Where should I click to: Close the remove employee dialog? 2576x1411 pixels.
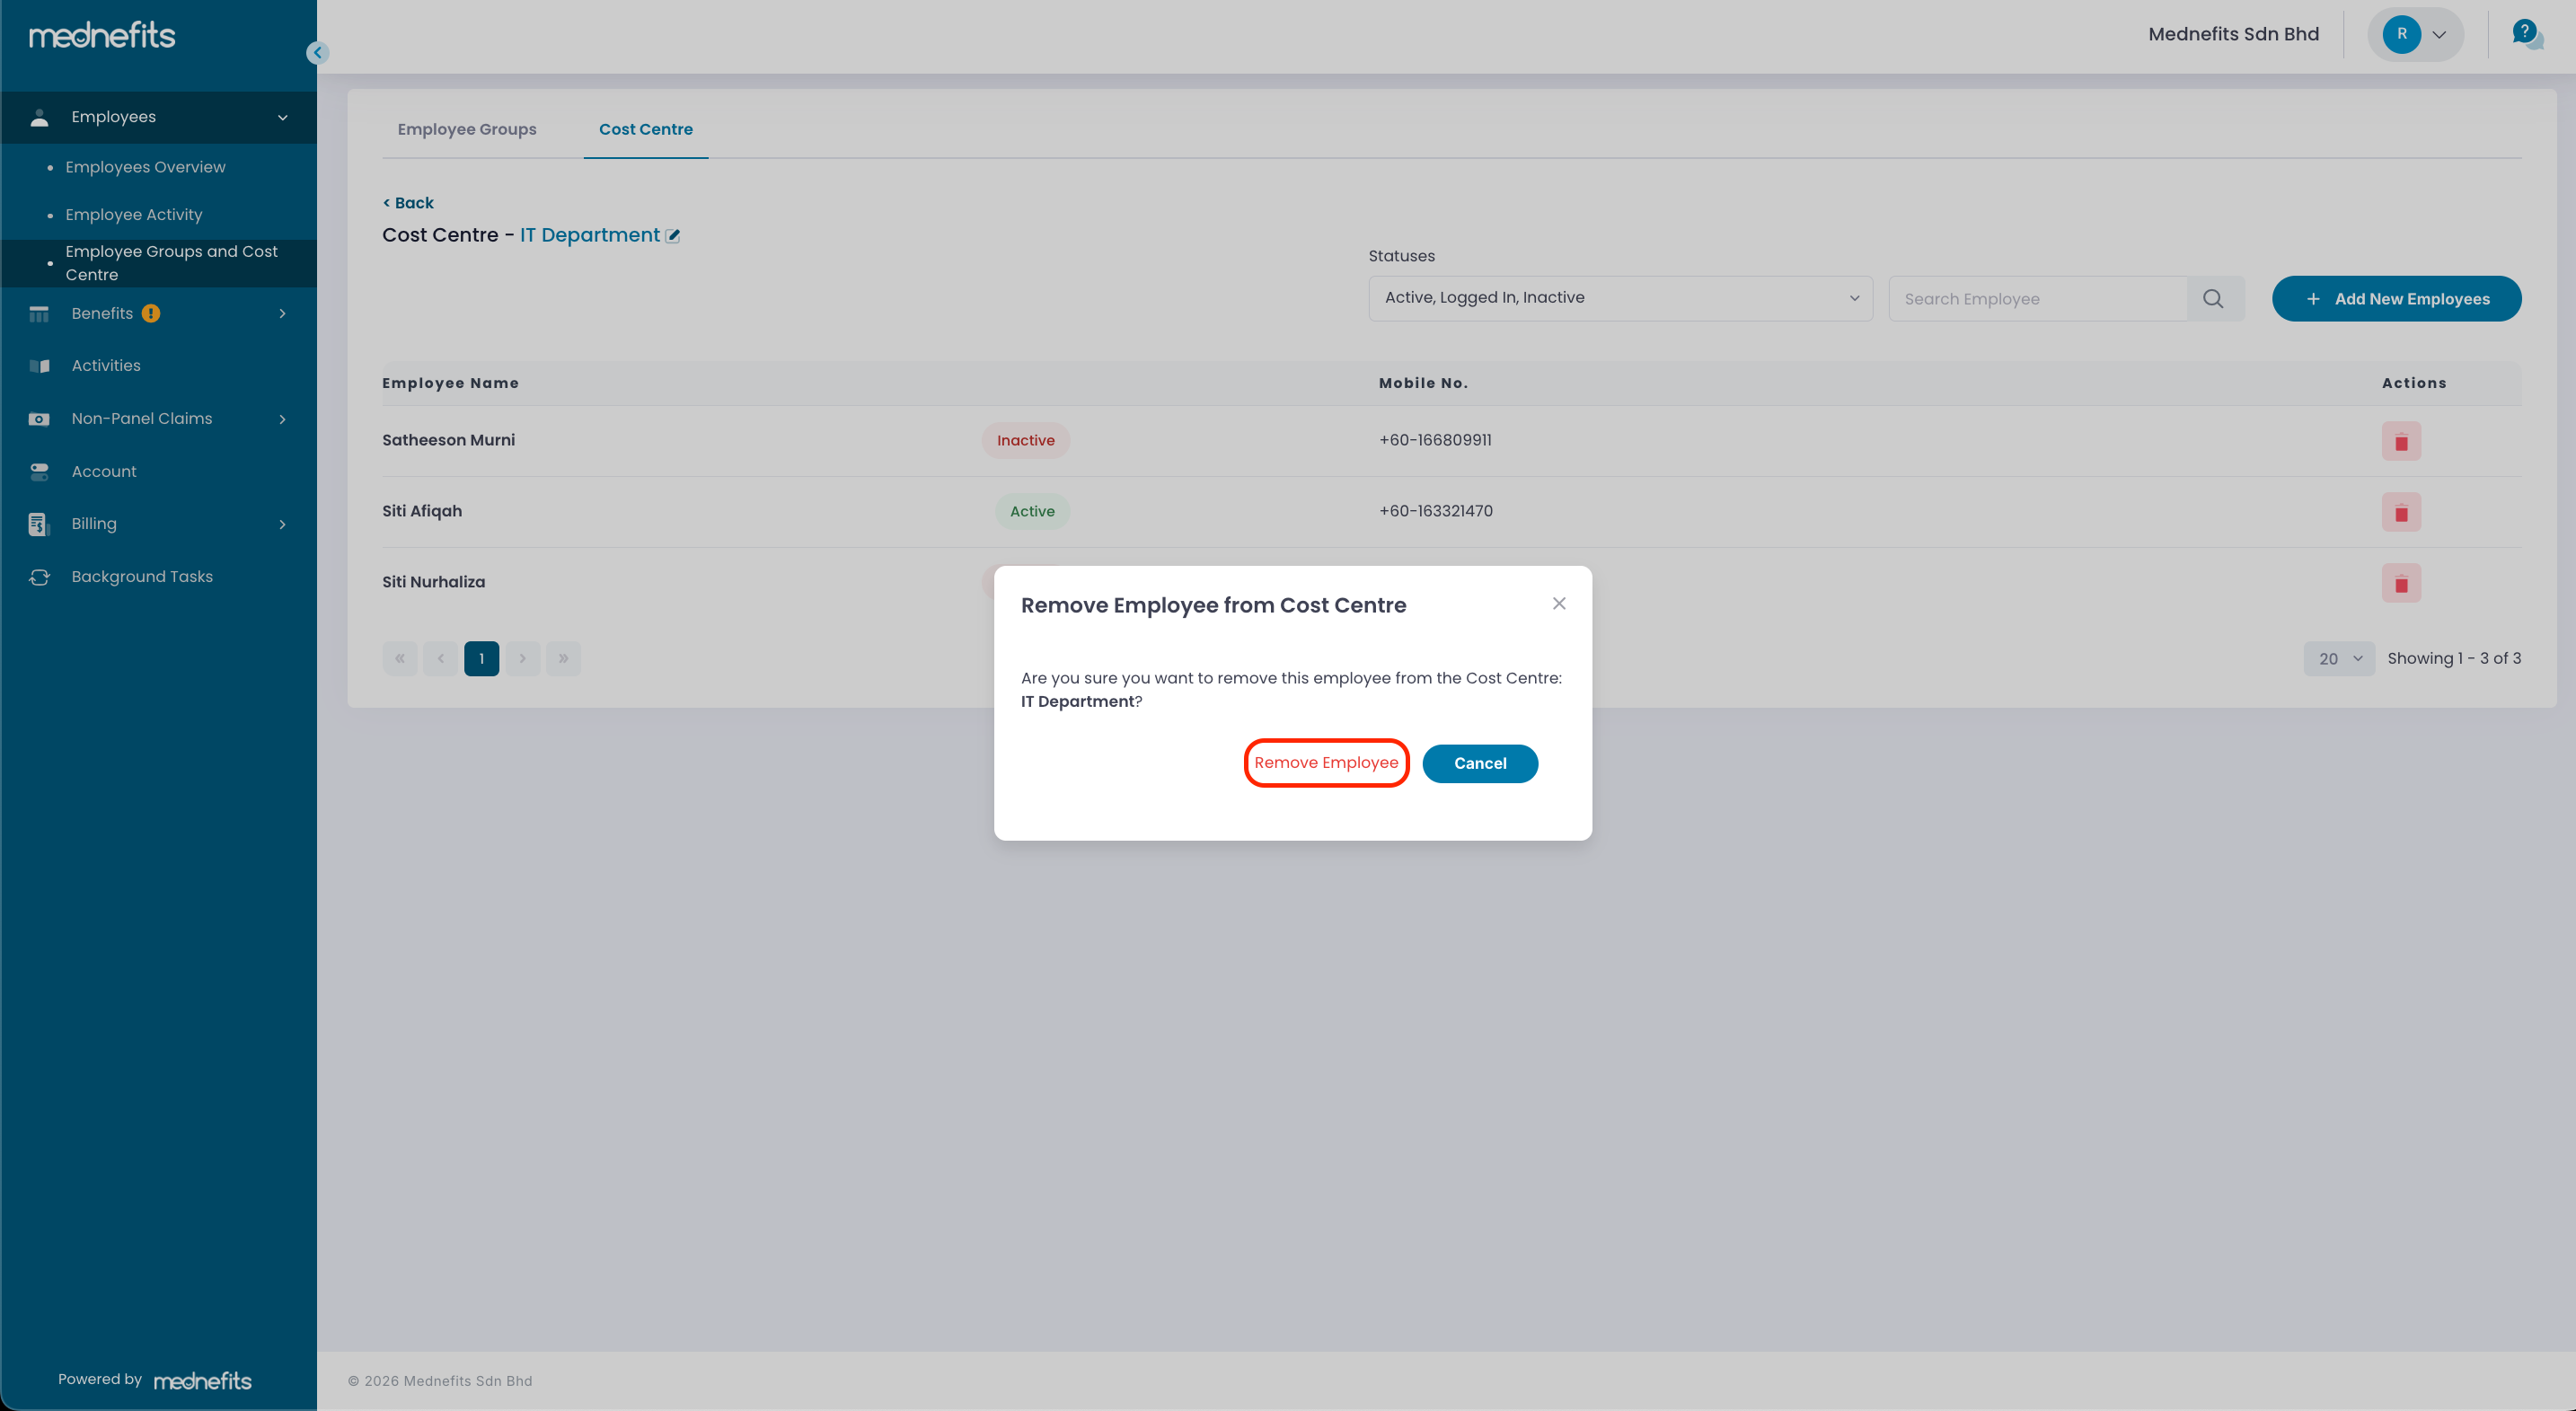click(x=1558, y=603)
